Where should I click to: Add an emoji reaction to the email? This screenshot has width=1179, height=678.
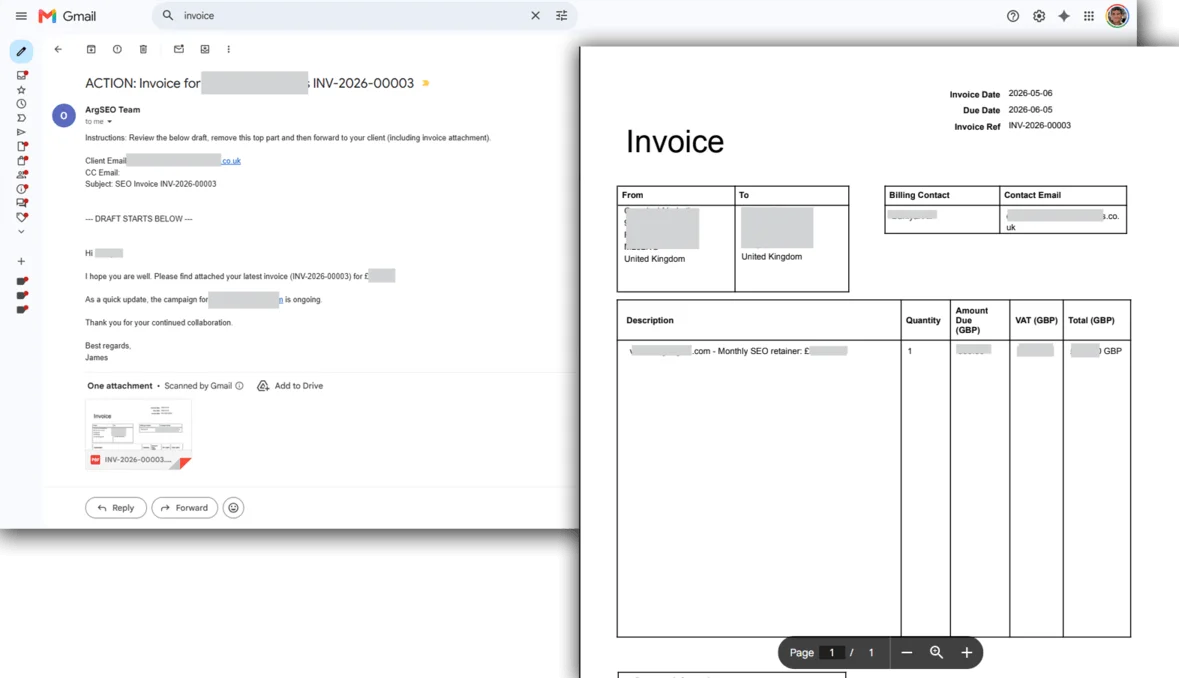[233, 508]
